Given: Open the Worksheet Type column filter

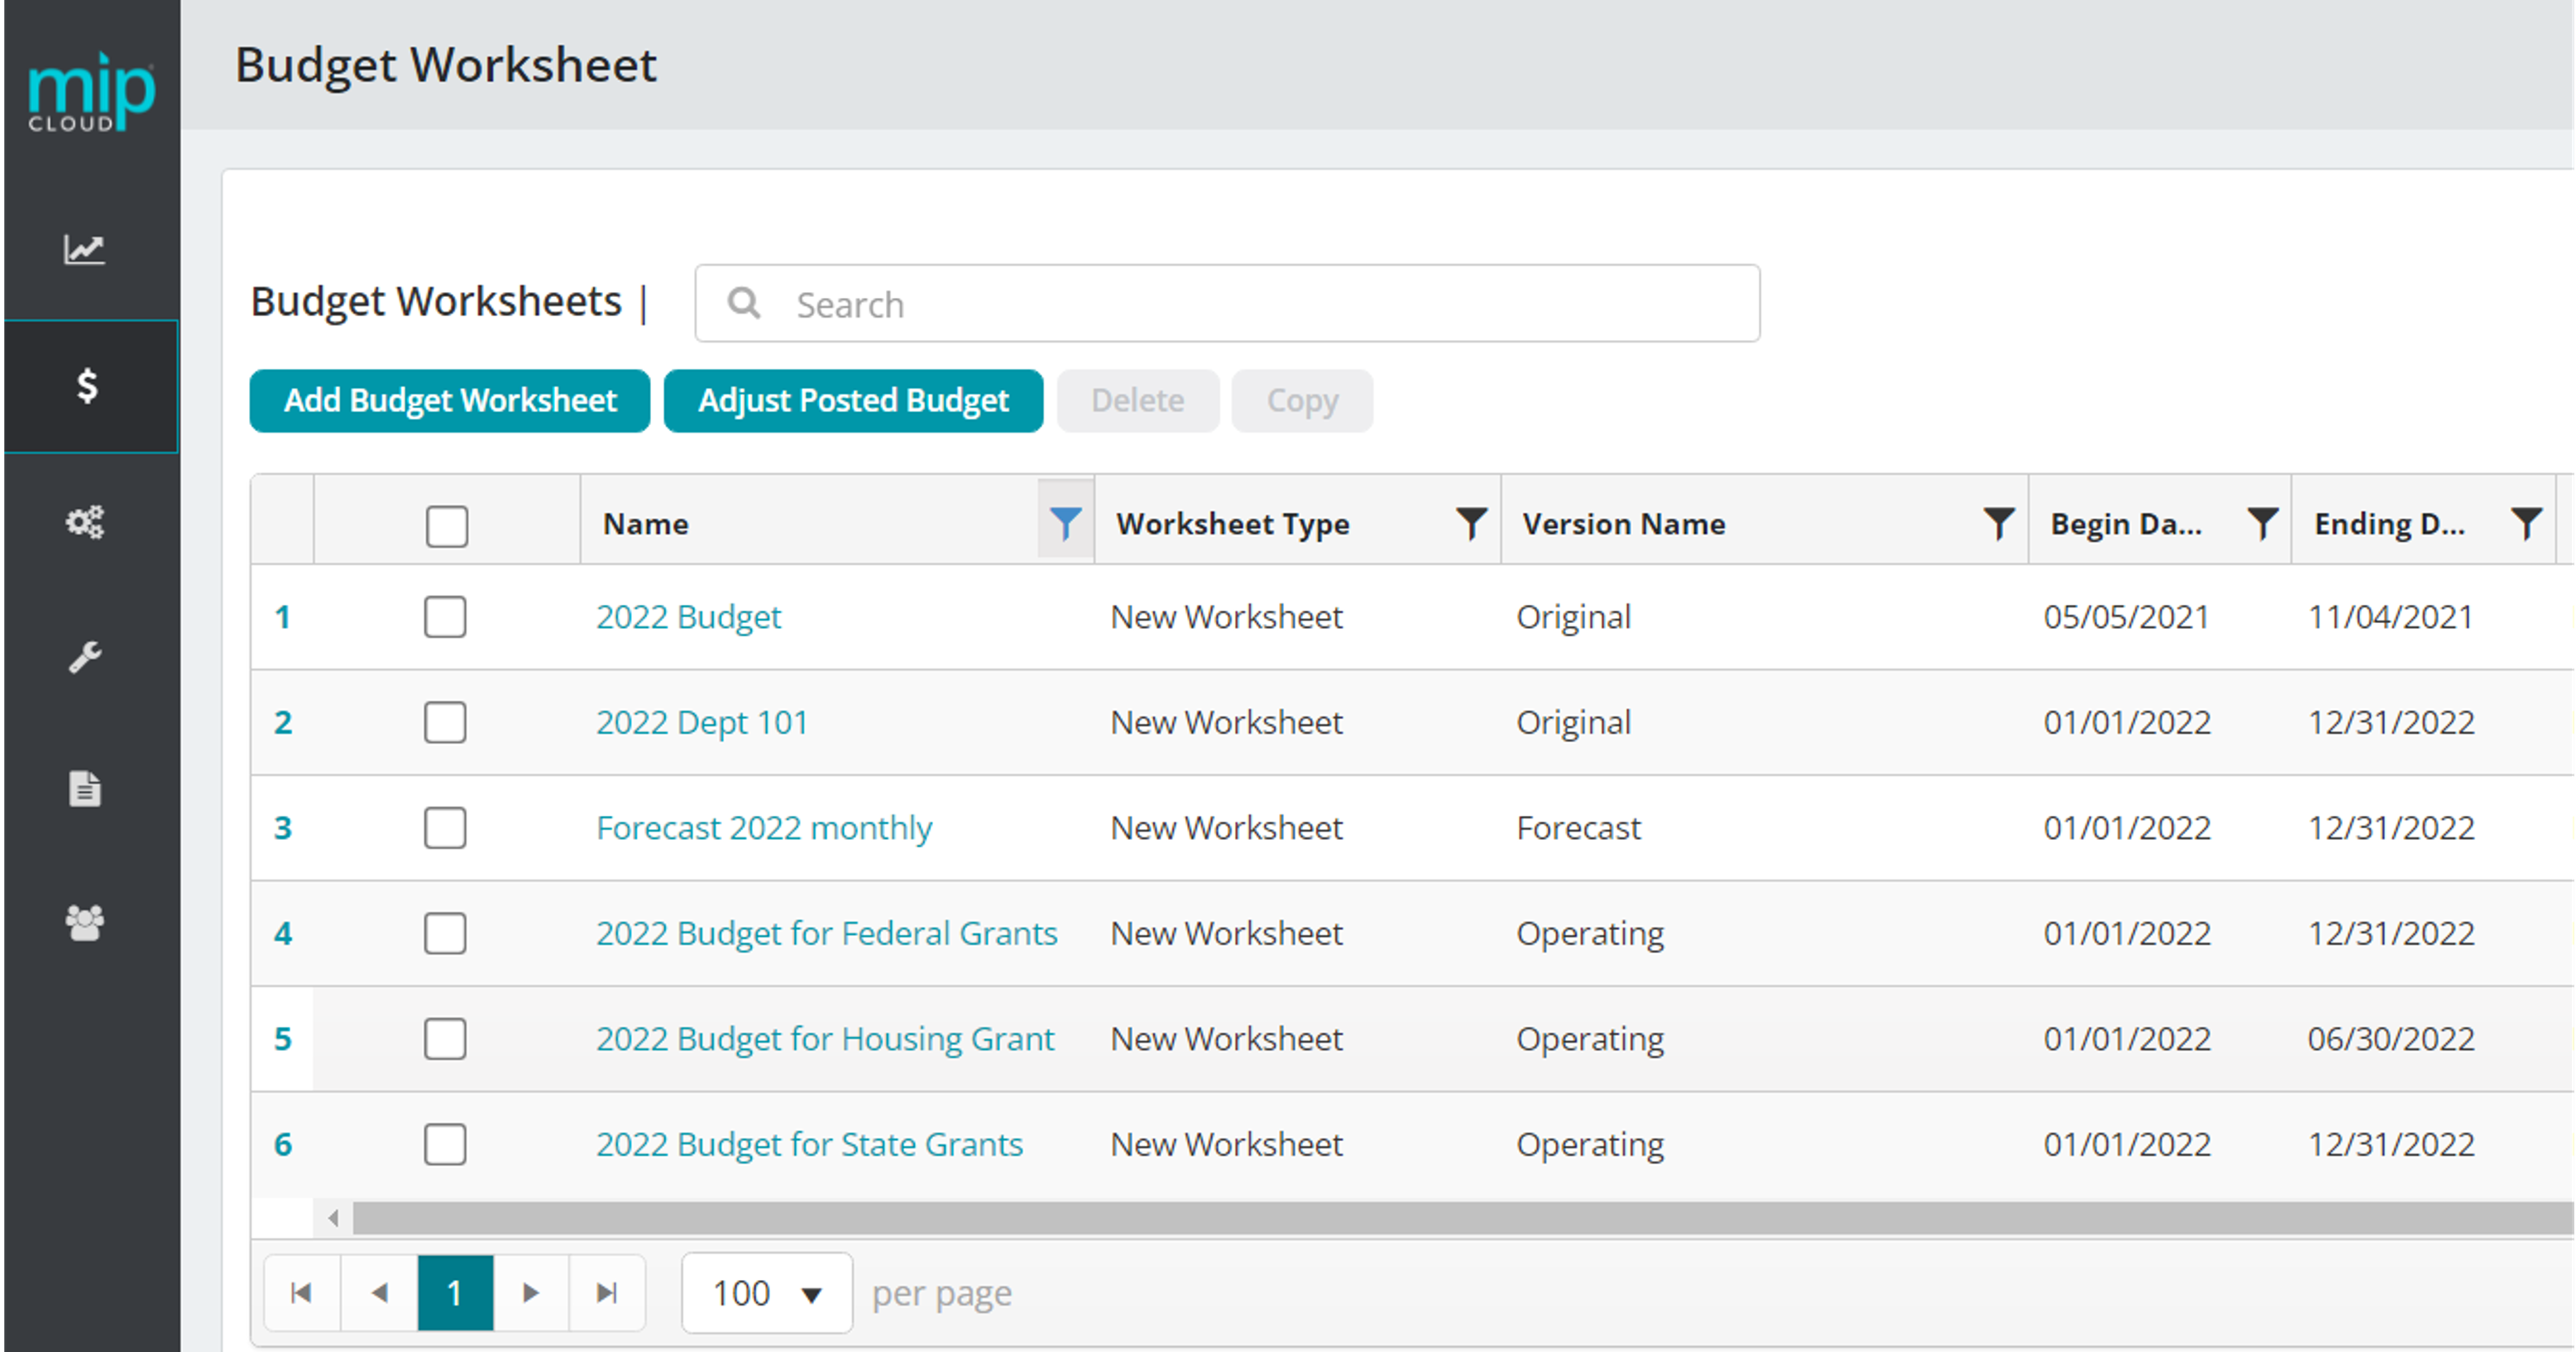Looking at the screenshot, I should 1470,522.
